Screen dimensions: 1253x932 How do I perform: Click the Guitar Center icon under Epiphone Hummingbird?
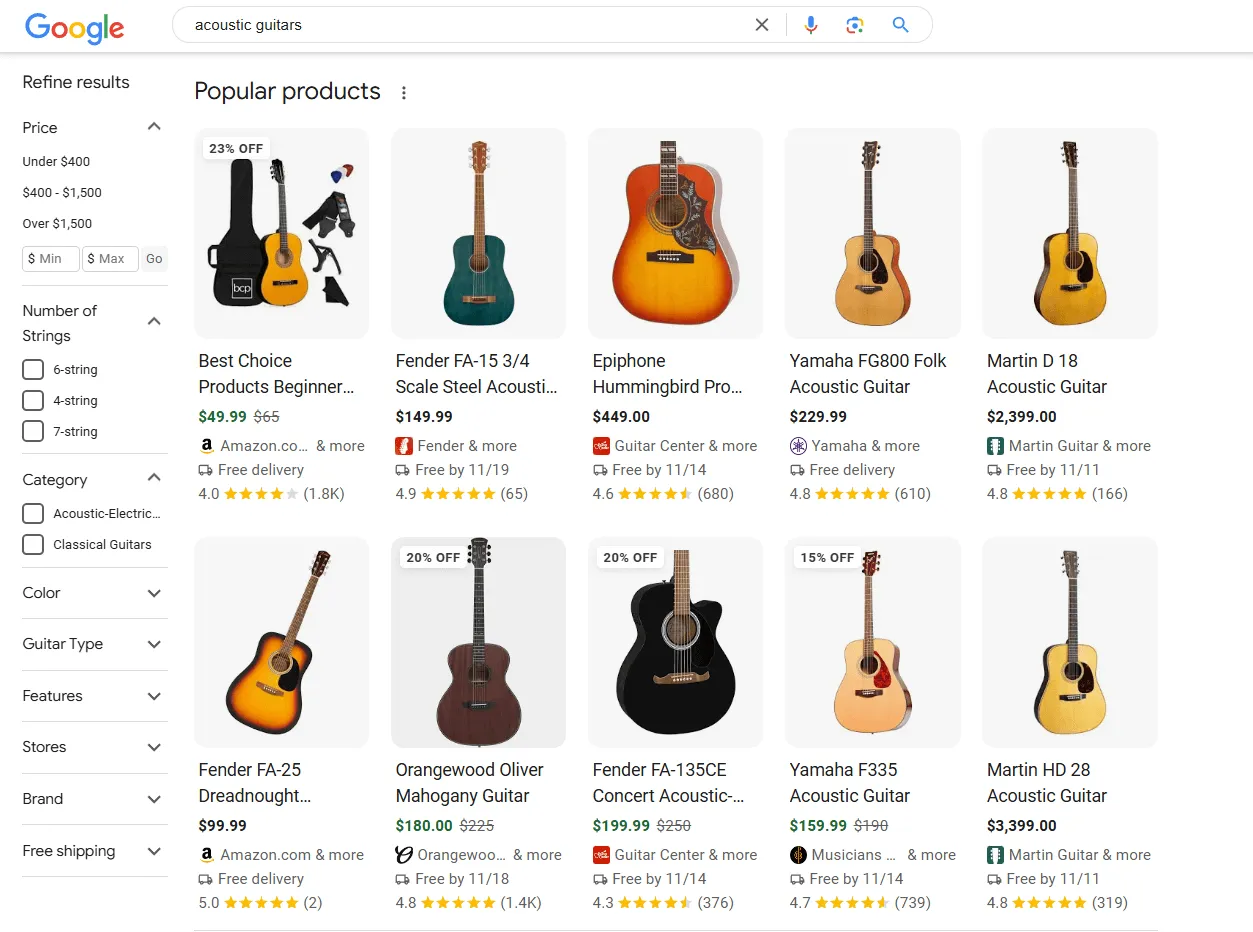coord(601,445)
